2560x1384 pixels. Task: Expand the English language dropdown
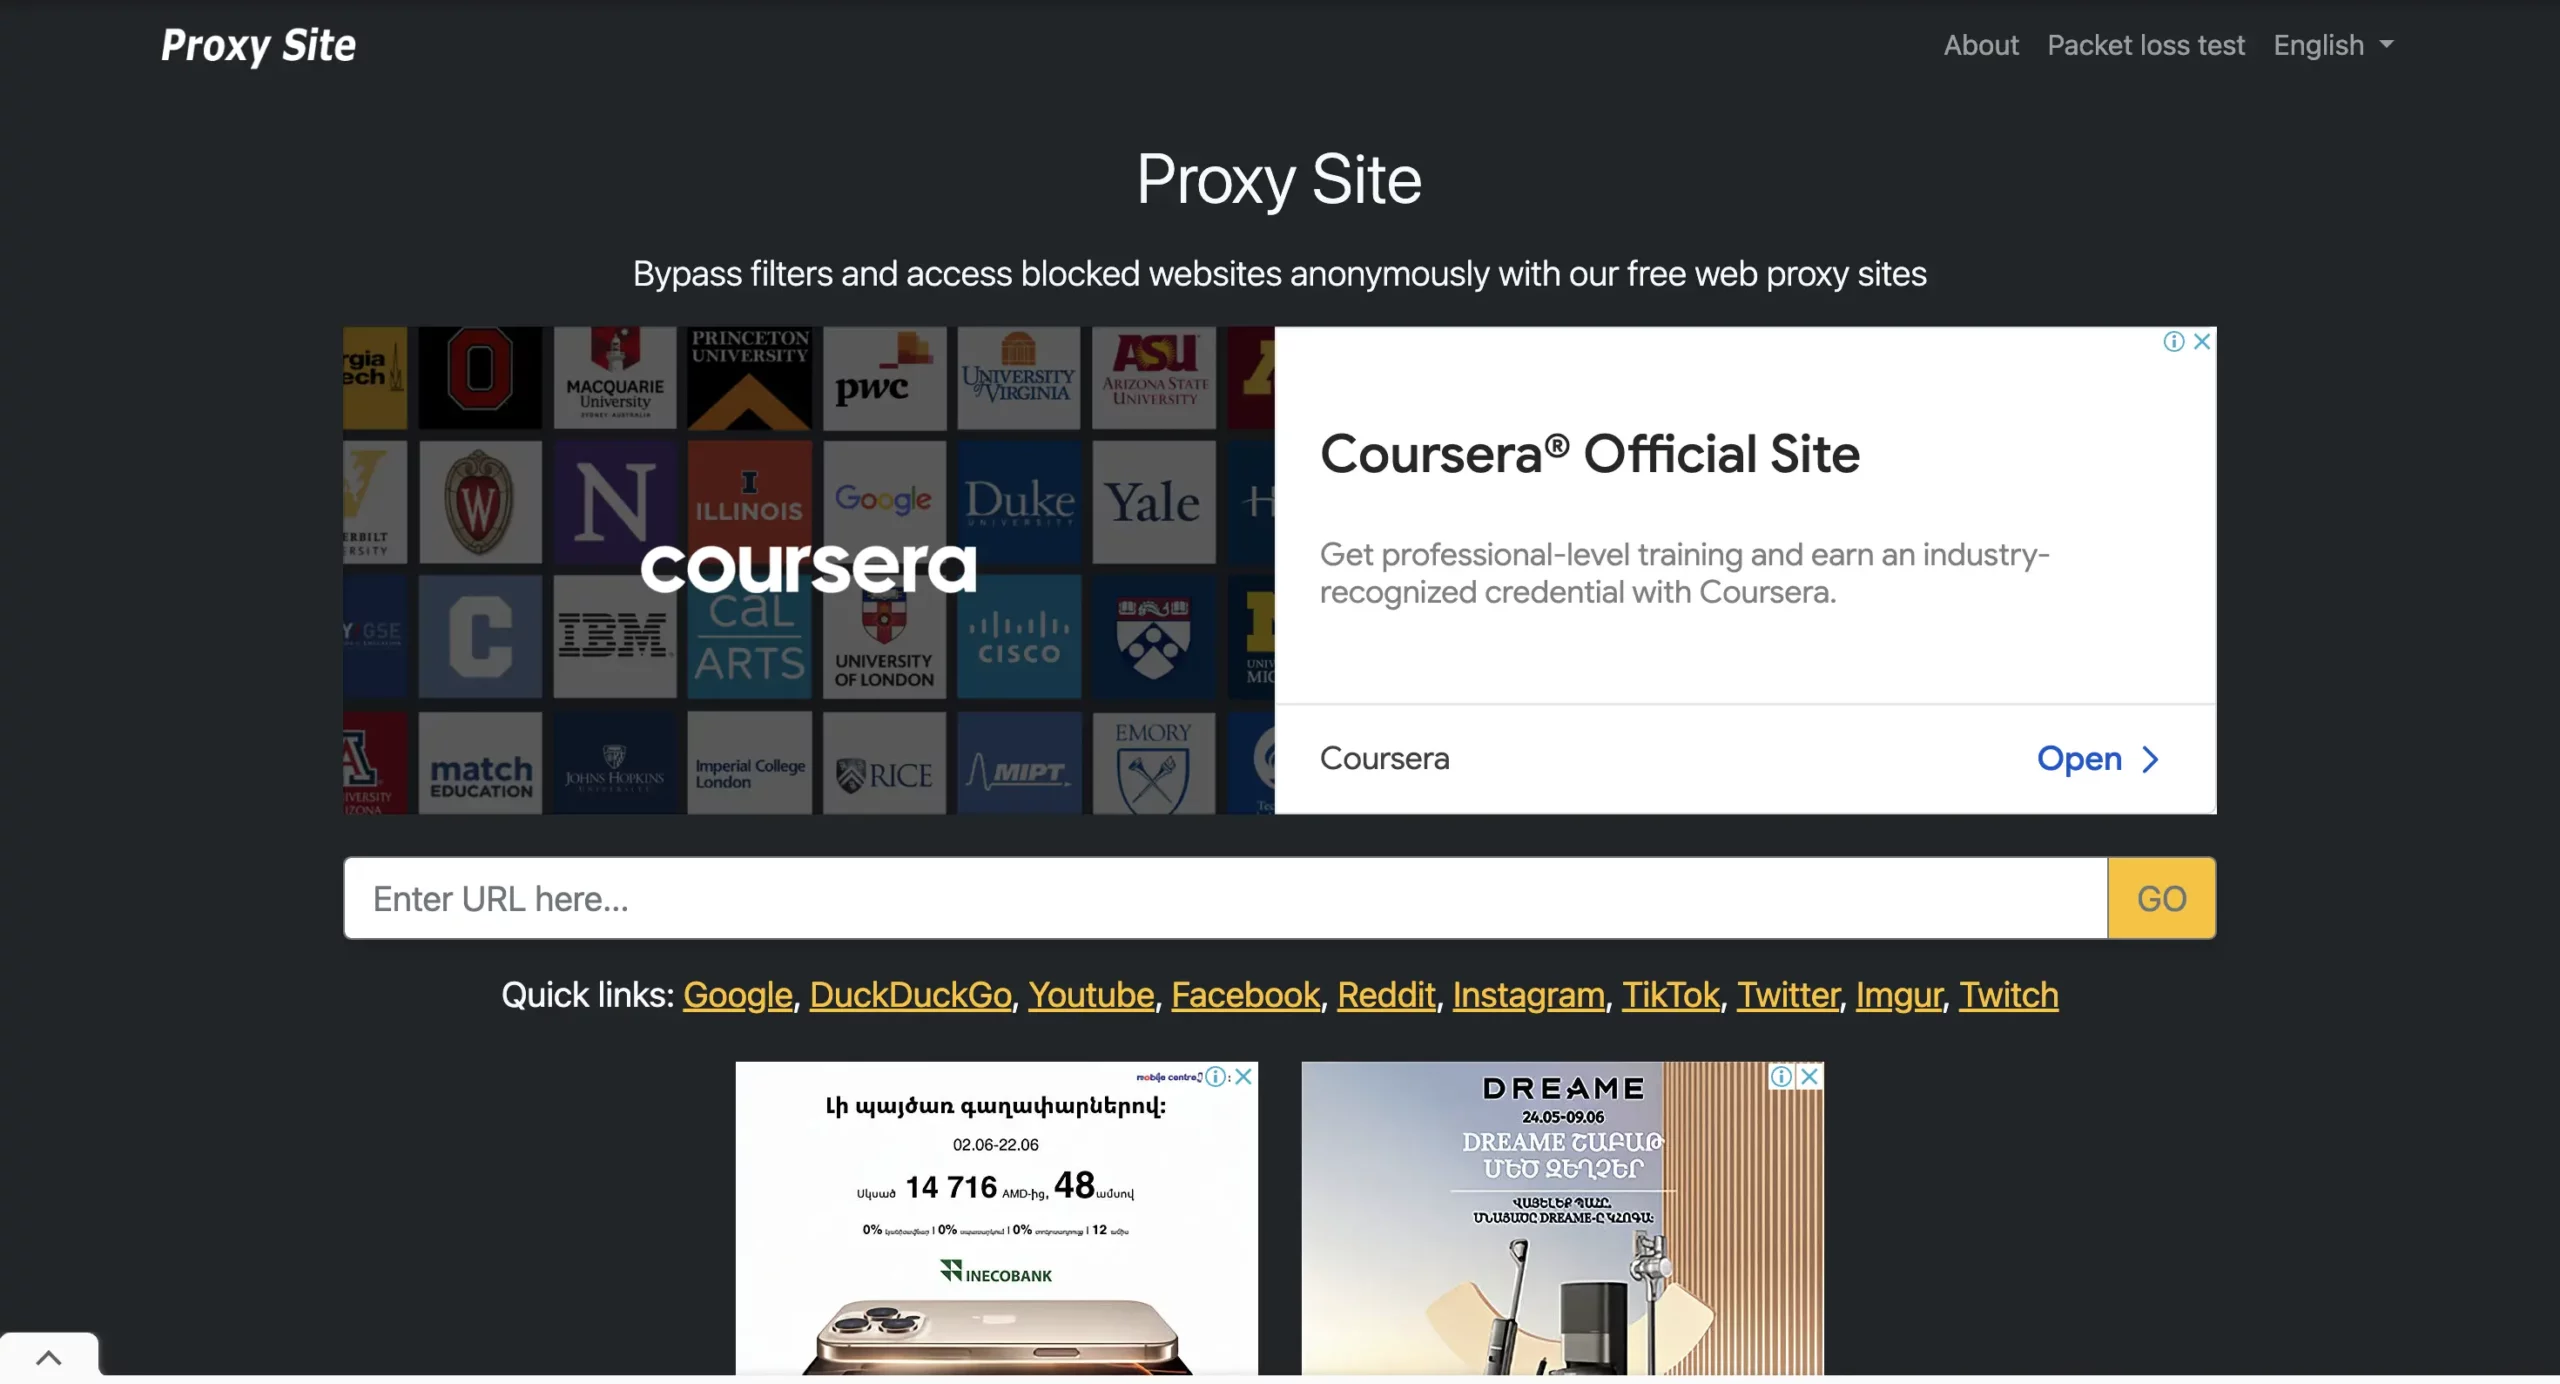(x=2333, y=45)
